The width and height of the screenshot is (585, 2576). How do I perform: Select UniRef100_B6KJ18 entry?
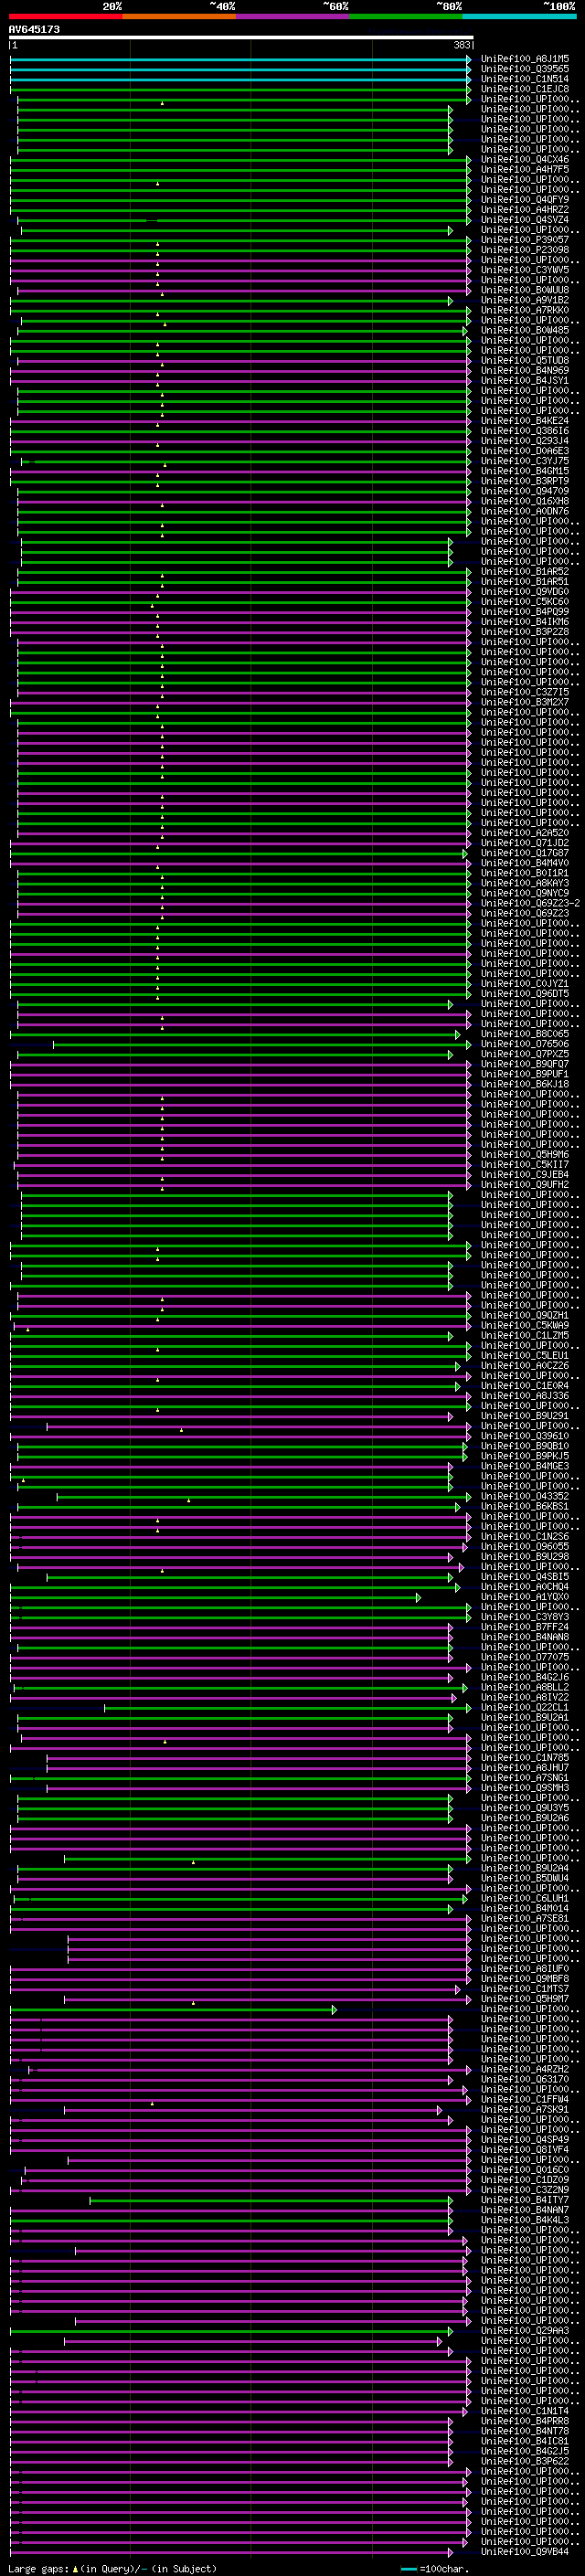(x=525, y=1084)
